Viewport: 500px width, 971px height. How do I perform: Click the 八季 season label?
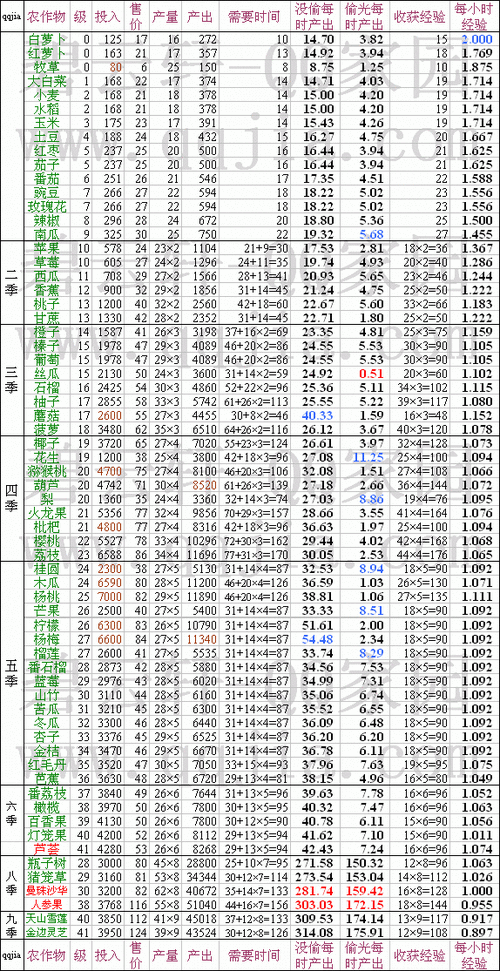pos(12,883)
